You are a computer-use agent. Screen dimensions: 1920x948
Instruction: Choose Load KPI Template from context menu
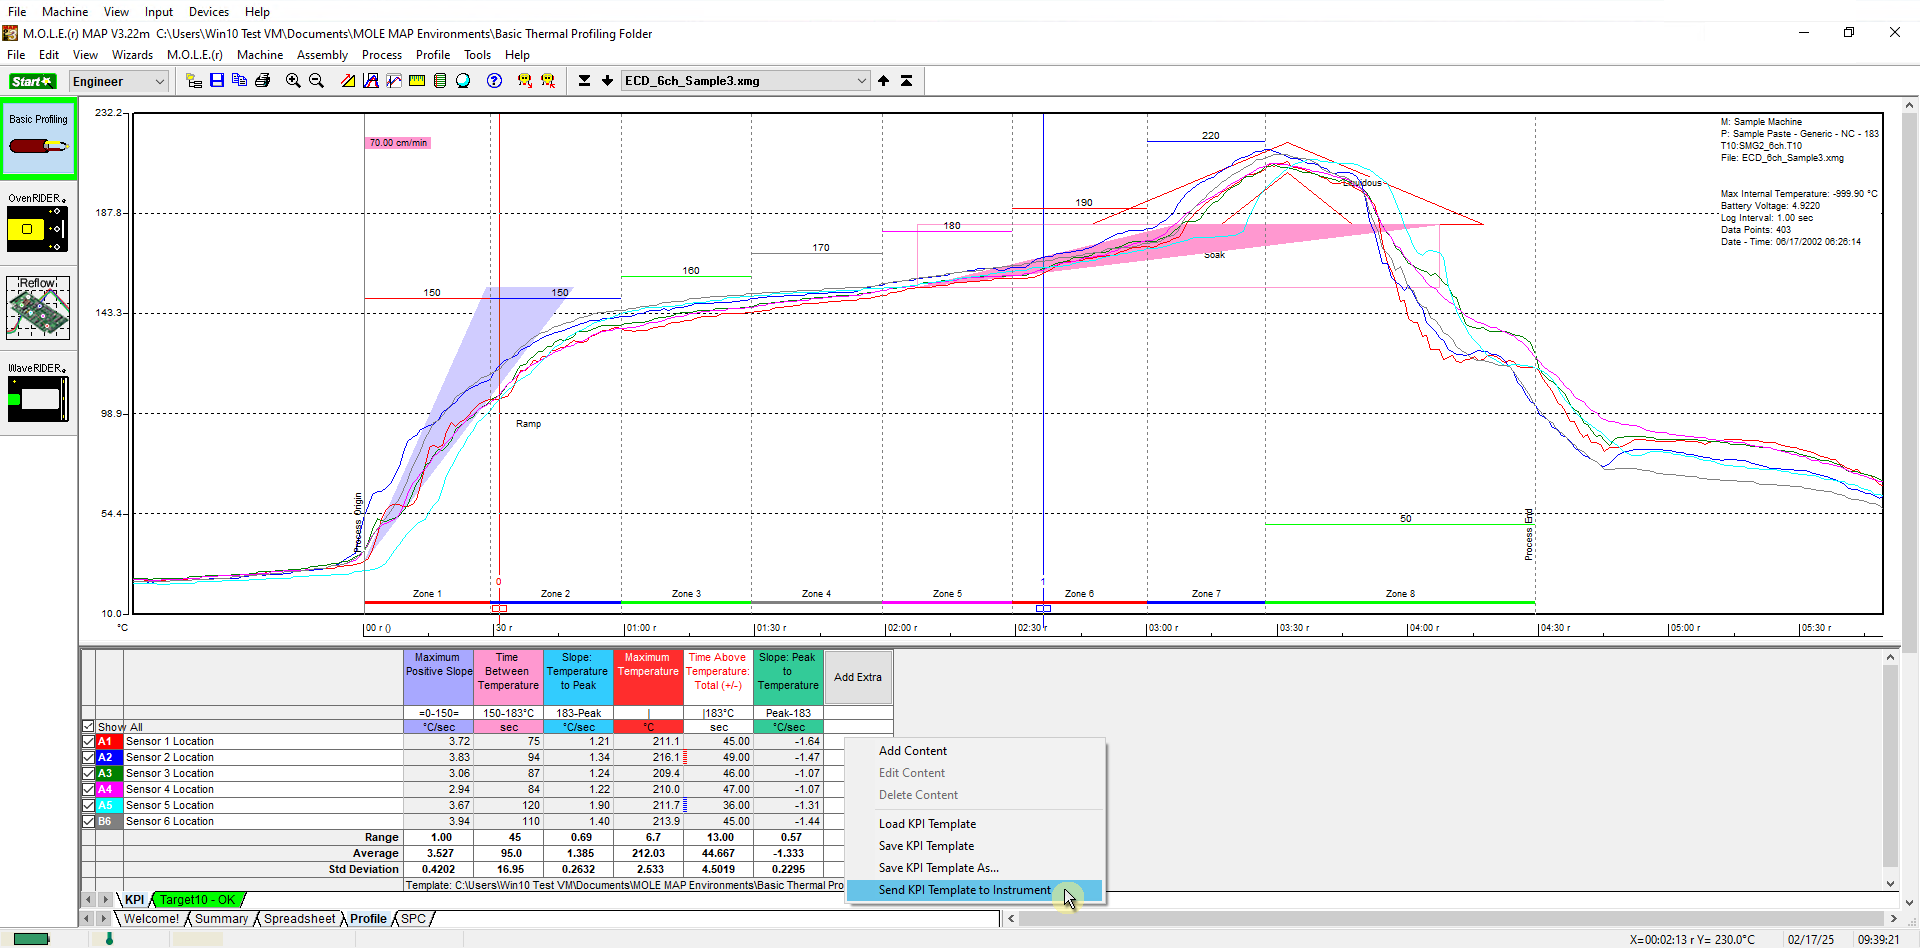coord(975,824)
